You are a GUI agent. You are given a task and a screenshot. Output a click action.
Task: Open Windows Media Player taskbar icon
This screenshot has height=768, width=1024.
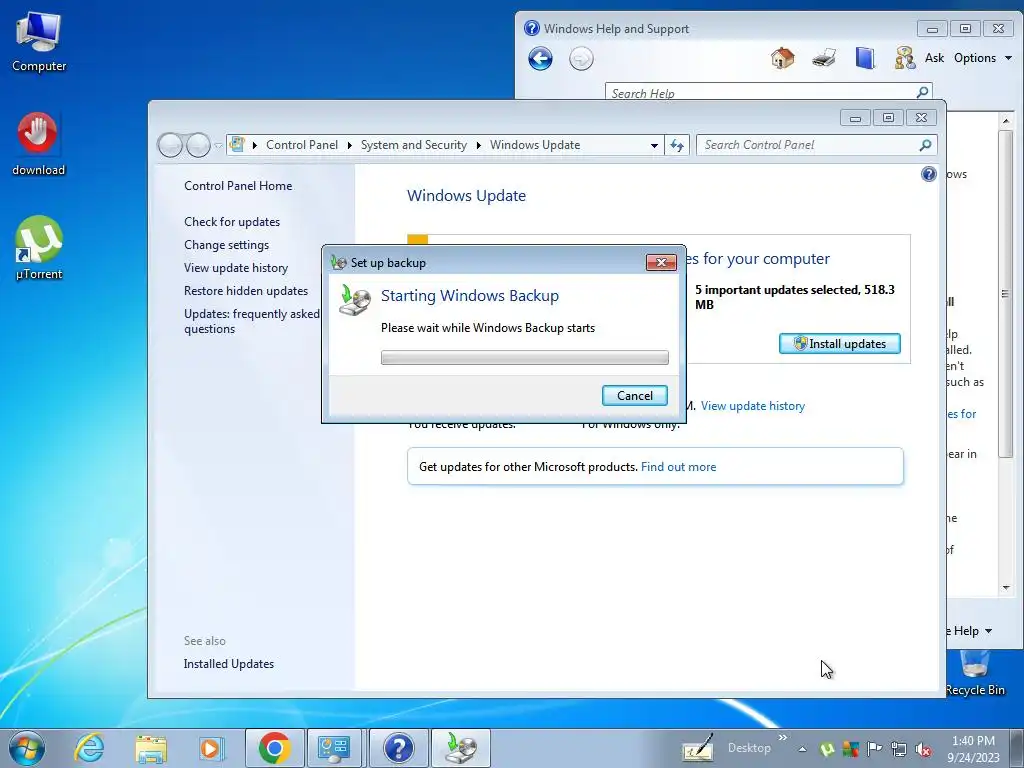coord(211,748)
